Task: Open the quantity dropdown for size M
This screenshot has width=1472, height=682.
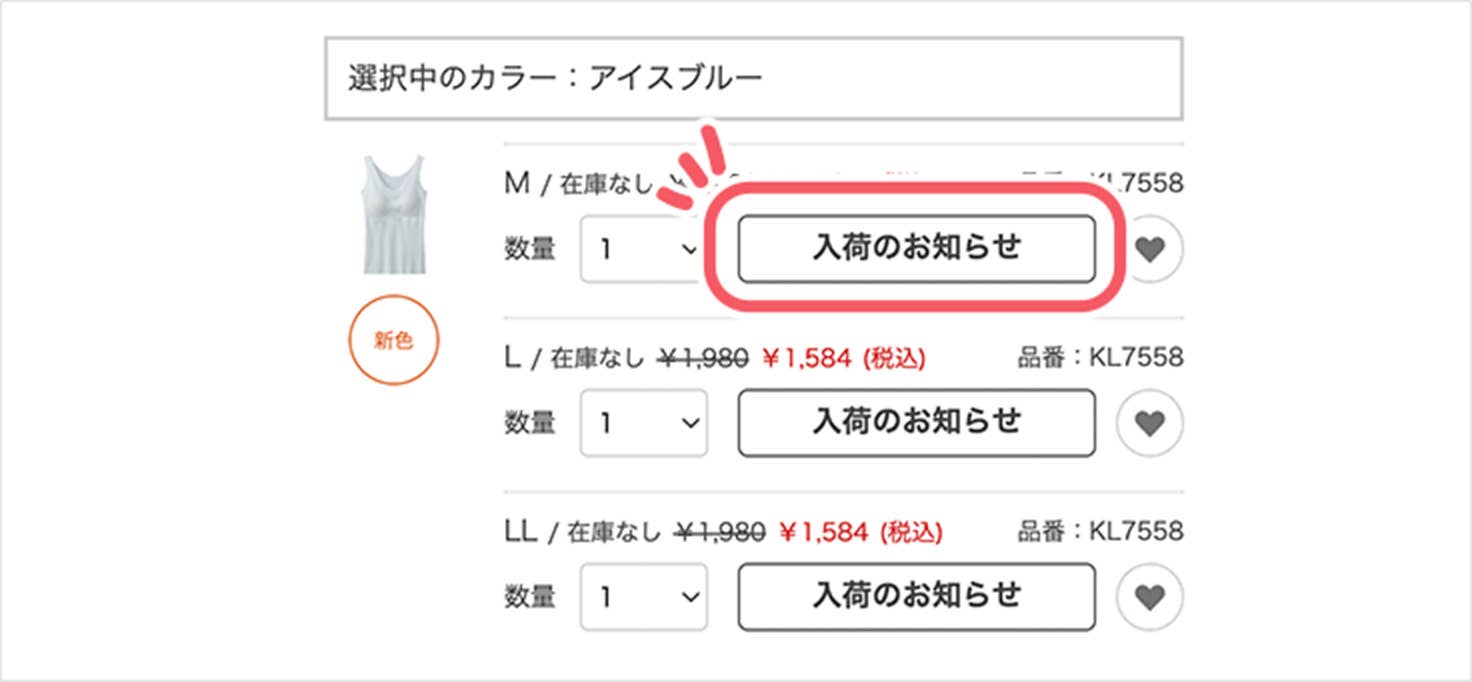Action: point(642,249)
